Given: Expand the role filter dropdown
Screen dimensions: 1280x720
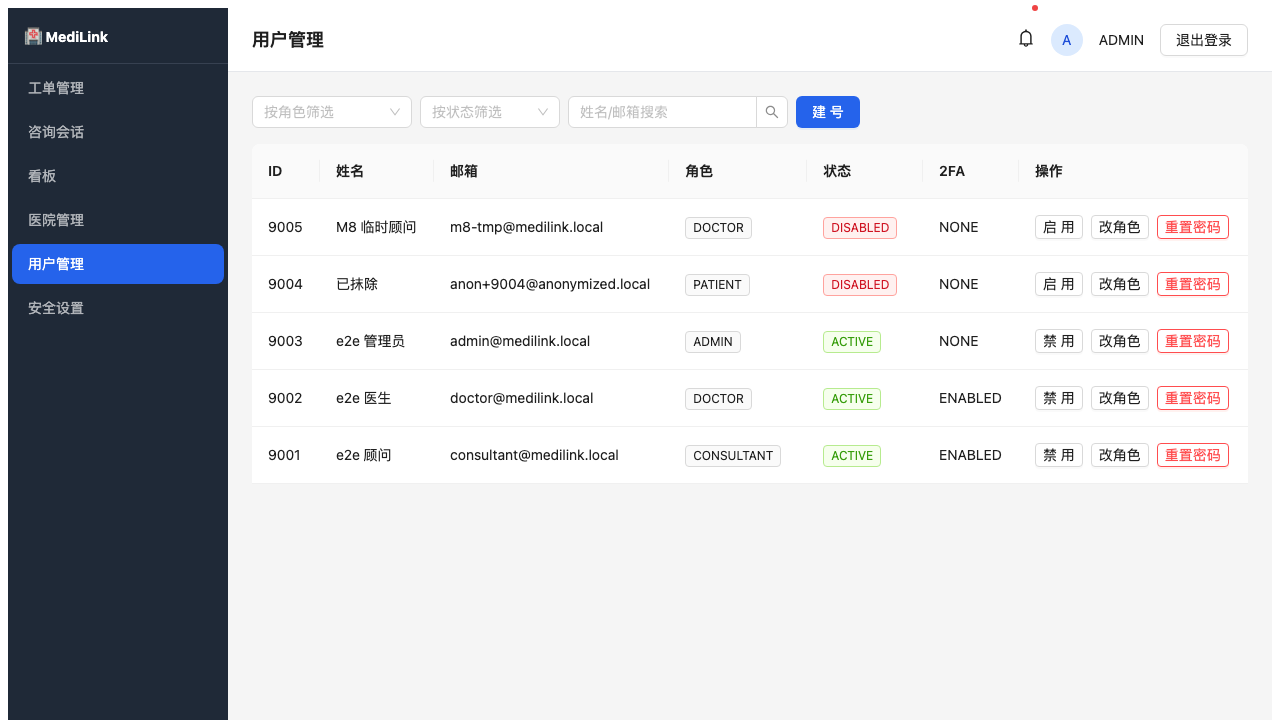Looking at the screenshot, I should click(x=332, y=112).
